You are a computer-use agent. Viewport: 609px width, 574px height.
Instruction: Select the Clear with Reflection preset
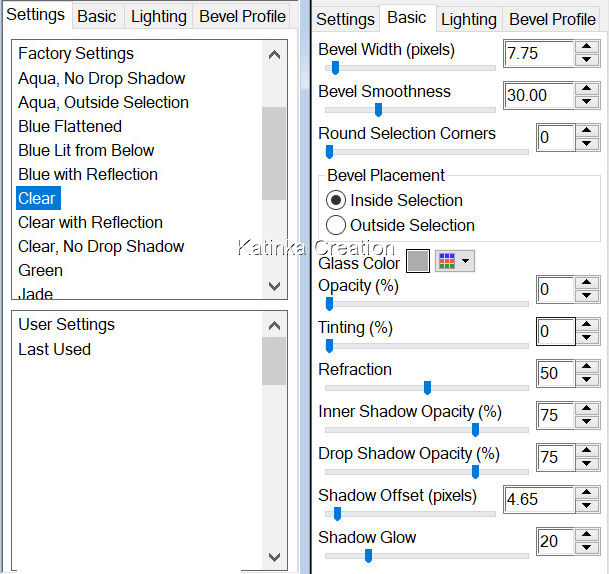tap(90, 222)
